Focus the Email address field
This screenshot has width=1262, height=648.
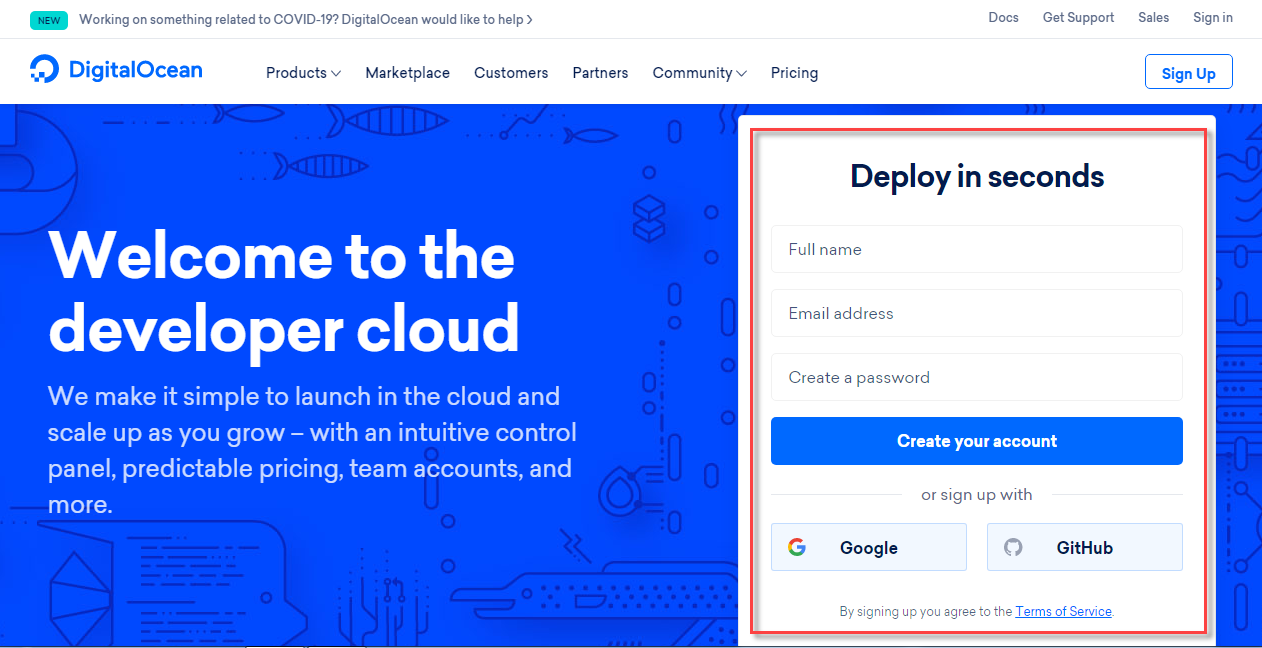(976, 313)
